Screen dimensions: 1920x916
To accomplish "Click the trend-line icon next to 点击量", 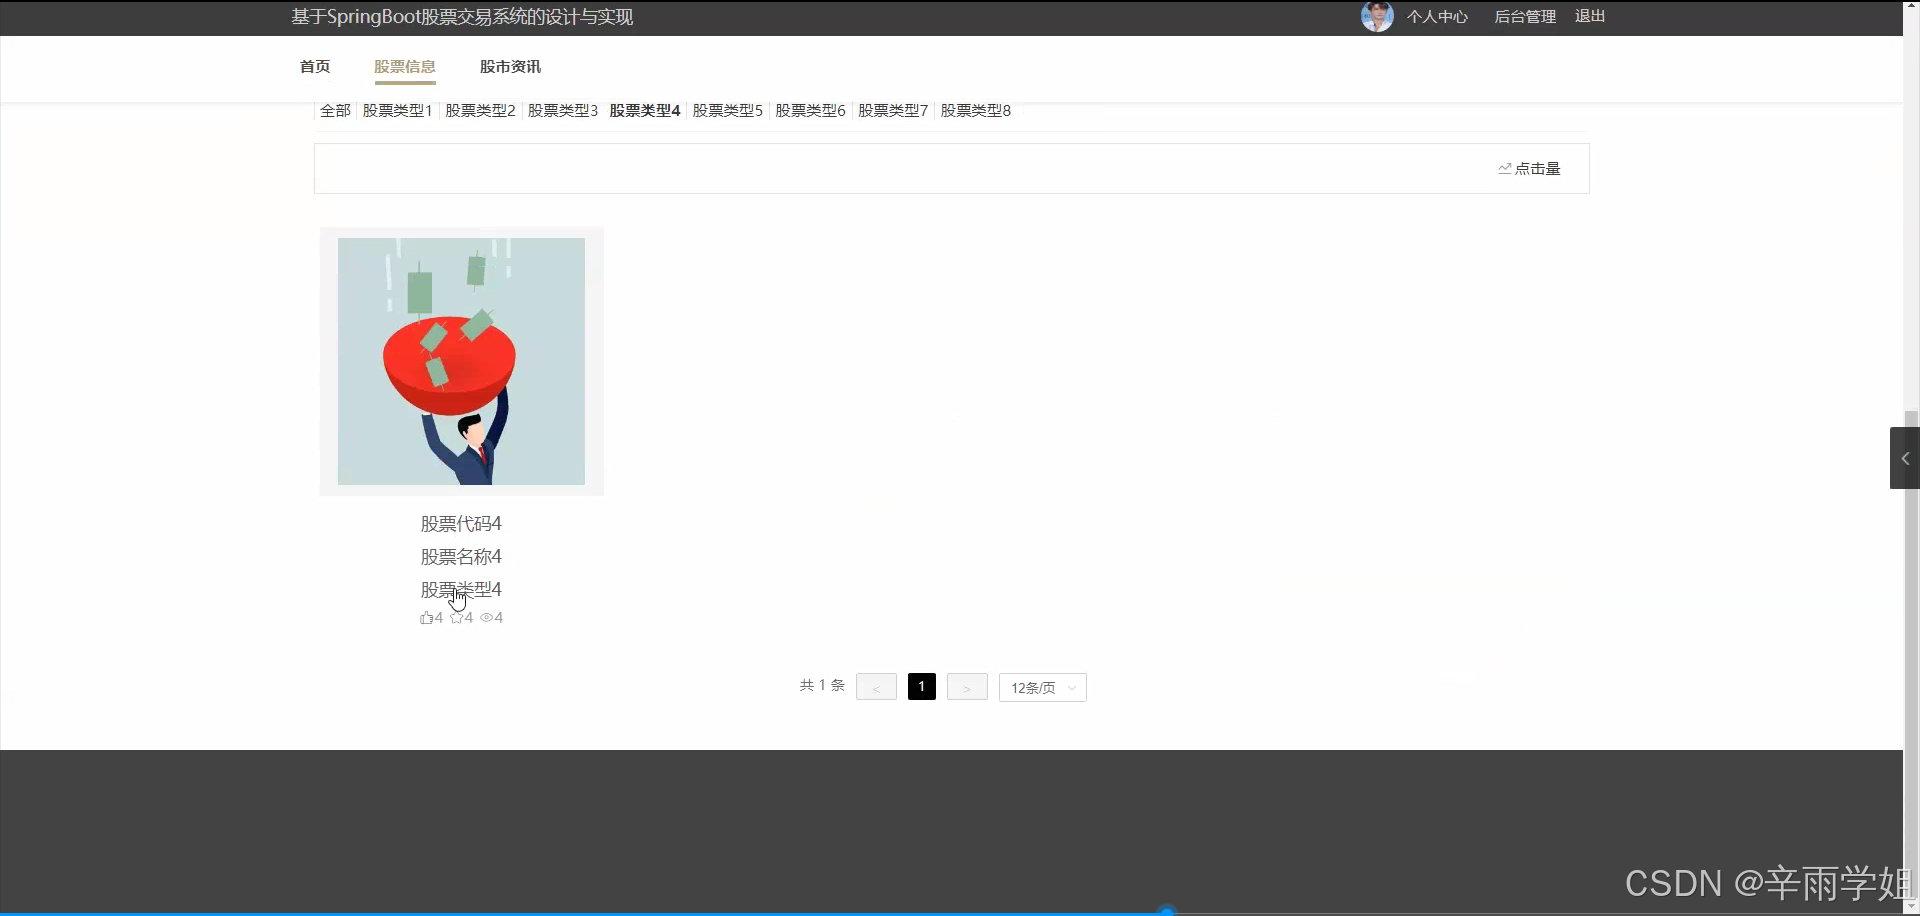I will coord(1505,168).
